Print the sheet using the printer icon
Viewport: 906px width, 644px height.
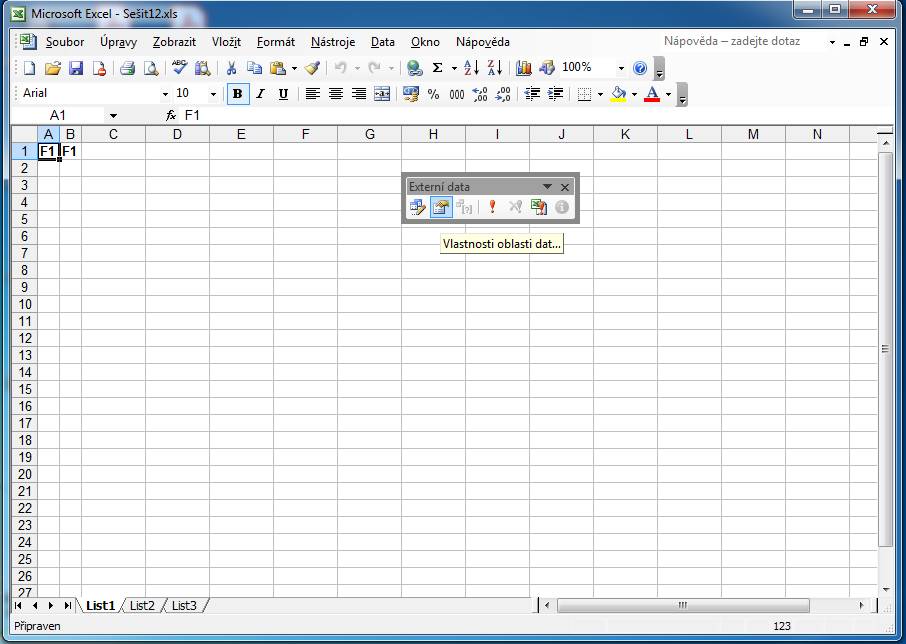(127, 68)
